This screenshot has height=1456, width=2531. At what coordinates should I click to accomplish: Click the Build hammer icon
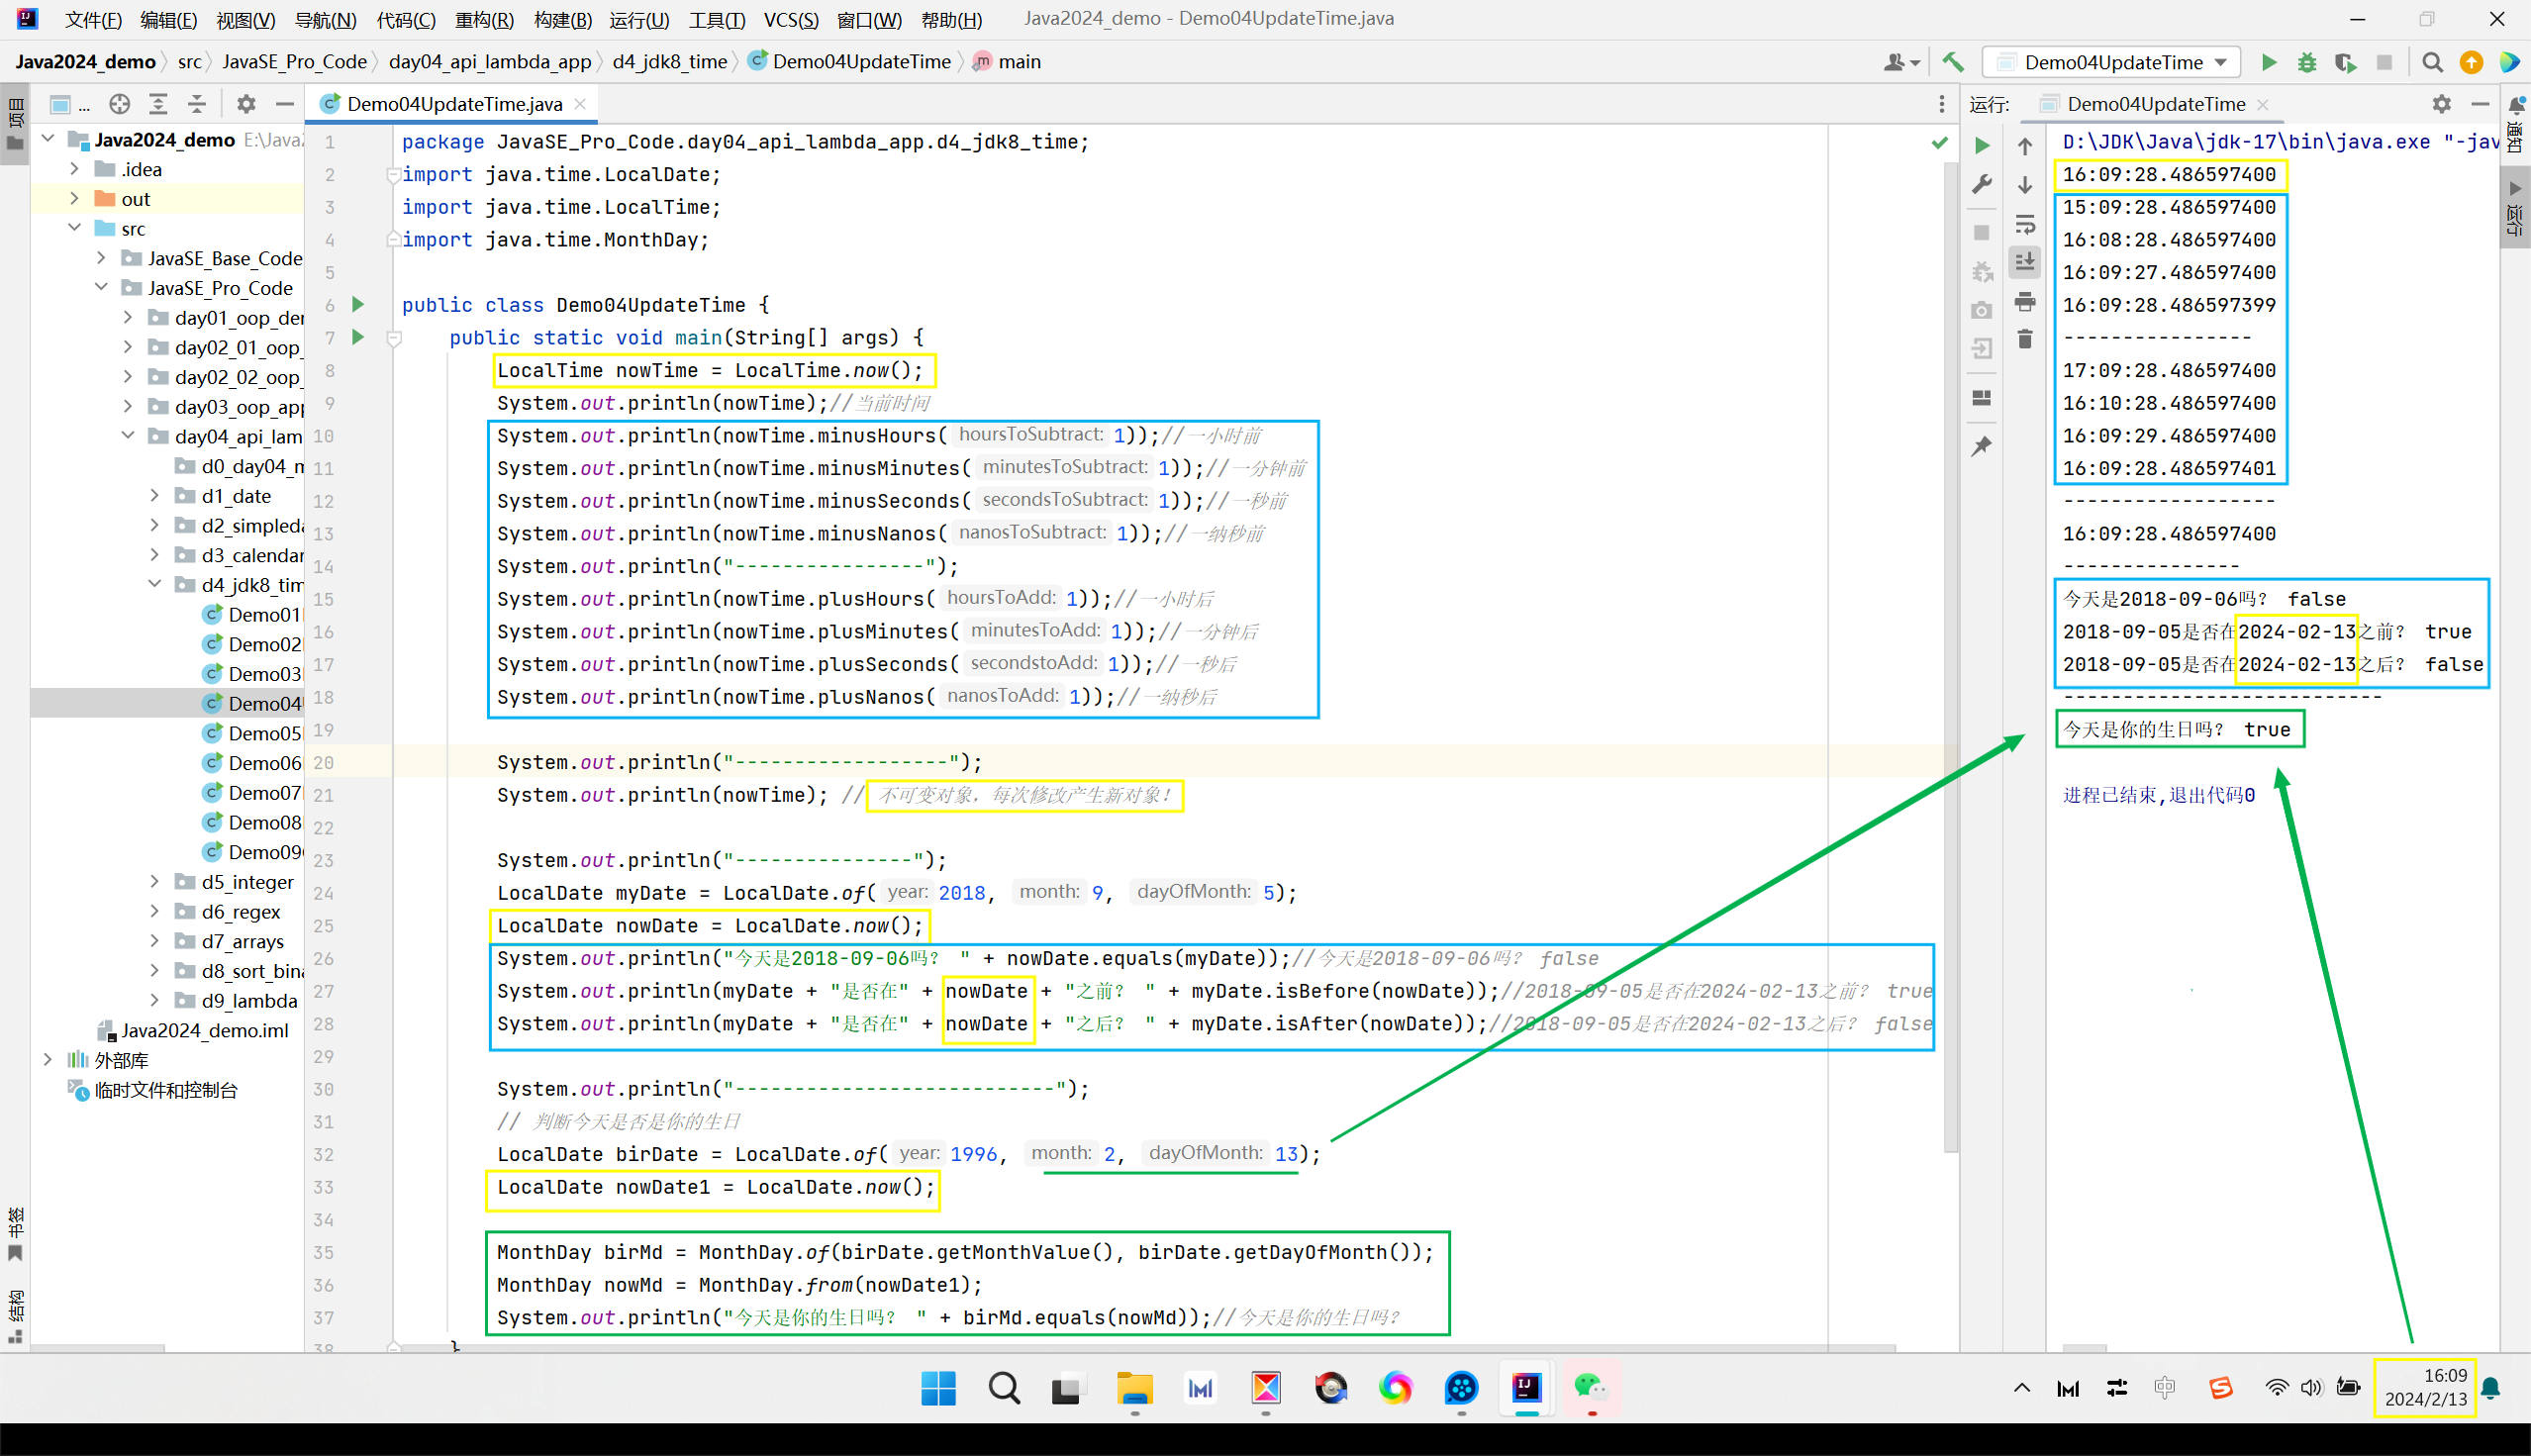[x=1952, y=62]
